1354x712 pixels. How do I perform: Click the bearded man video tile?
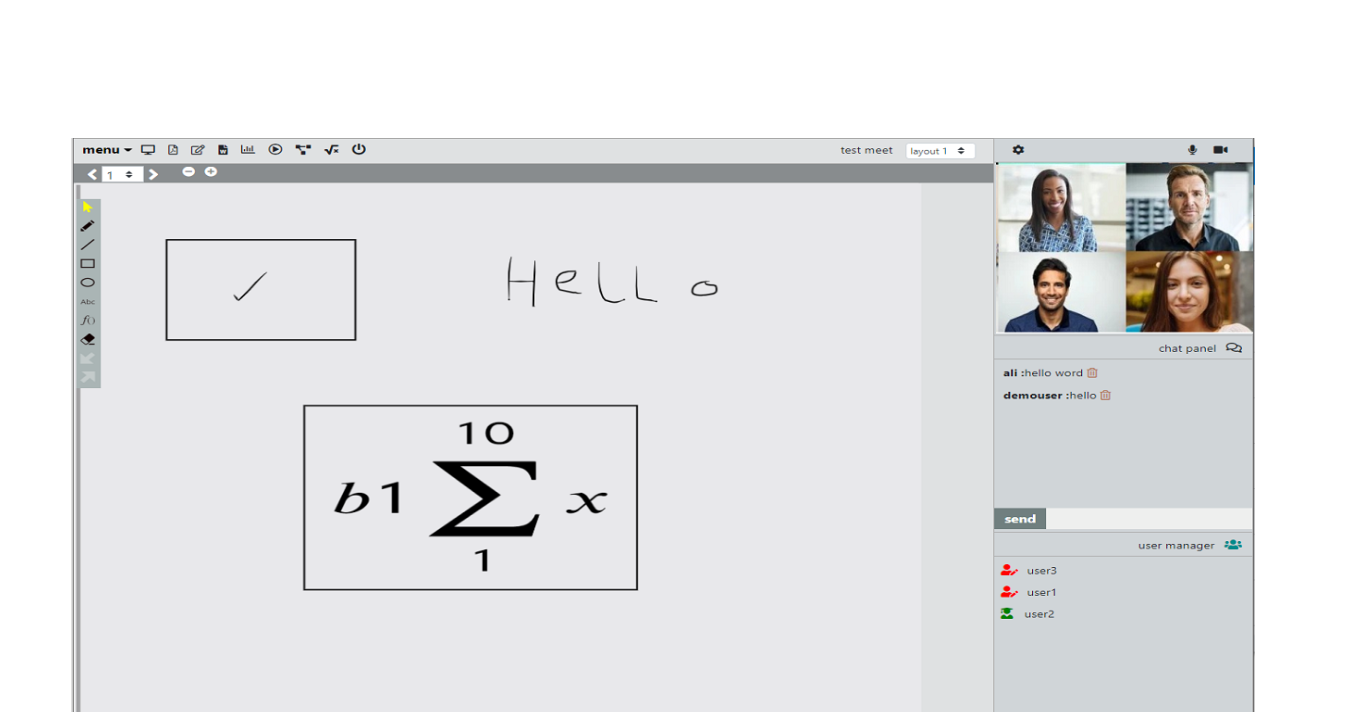tap(1189, 207)
